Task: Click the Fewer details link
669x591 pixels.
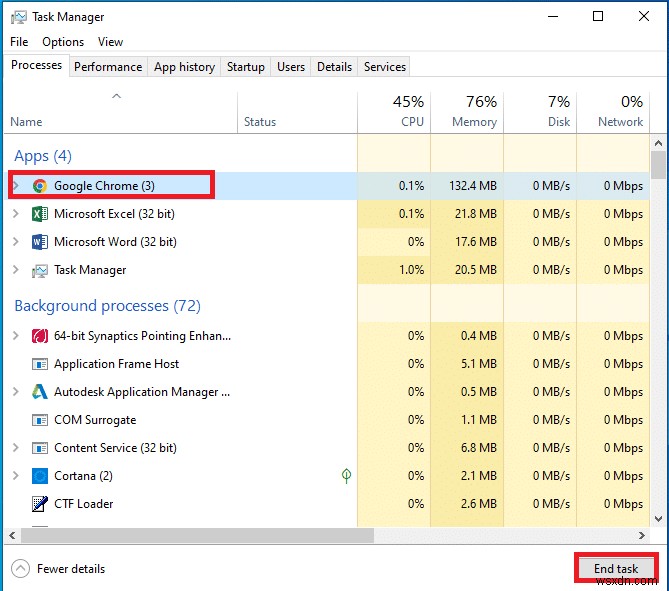Action: point(71,569)
